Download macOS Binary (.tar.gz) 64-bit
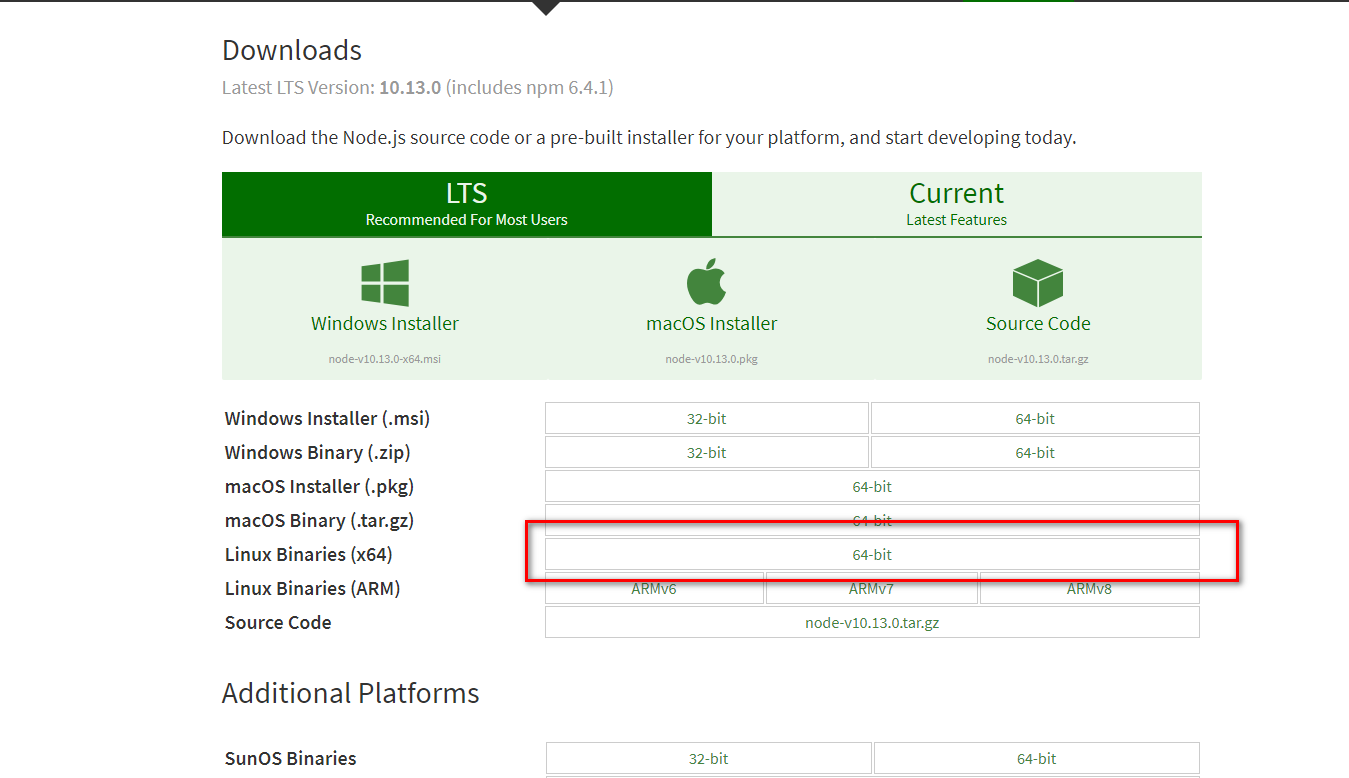The height and width of the screenshot is (778, 1349). coord(872,520)
